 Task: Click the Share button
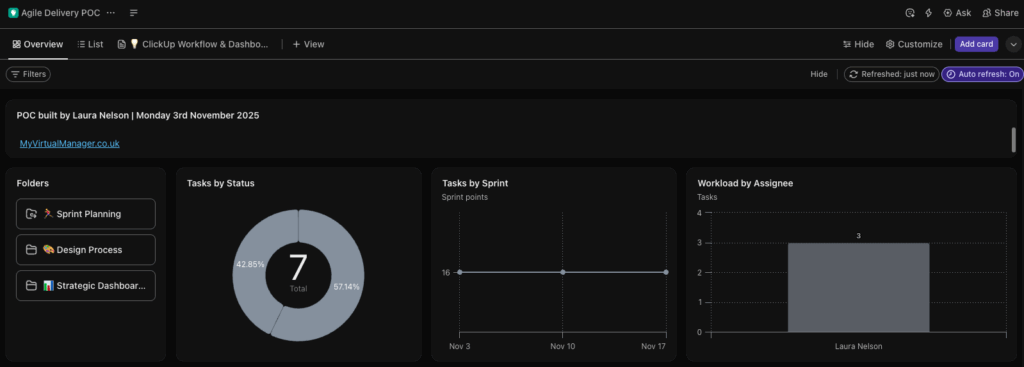(x=1000, y=13)
